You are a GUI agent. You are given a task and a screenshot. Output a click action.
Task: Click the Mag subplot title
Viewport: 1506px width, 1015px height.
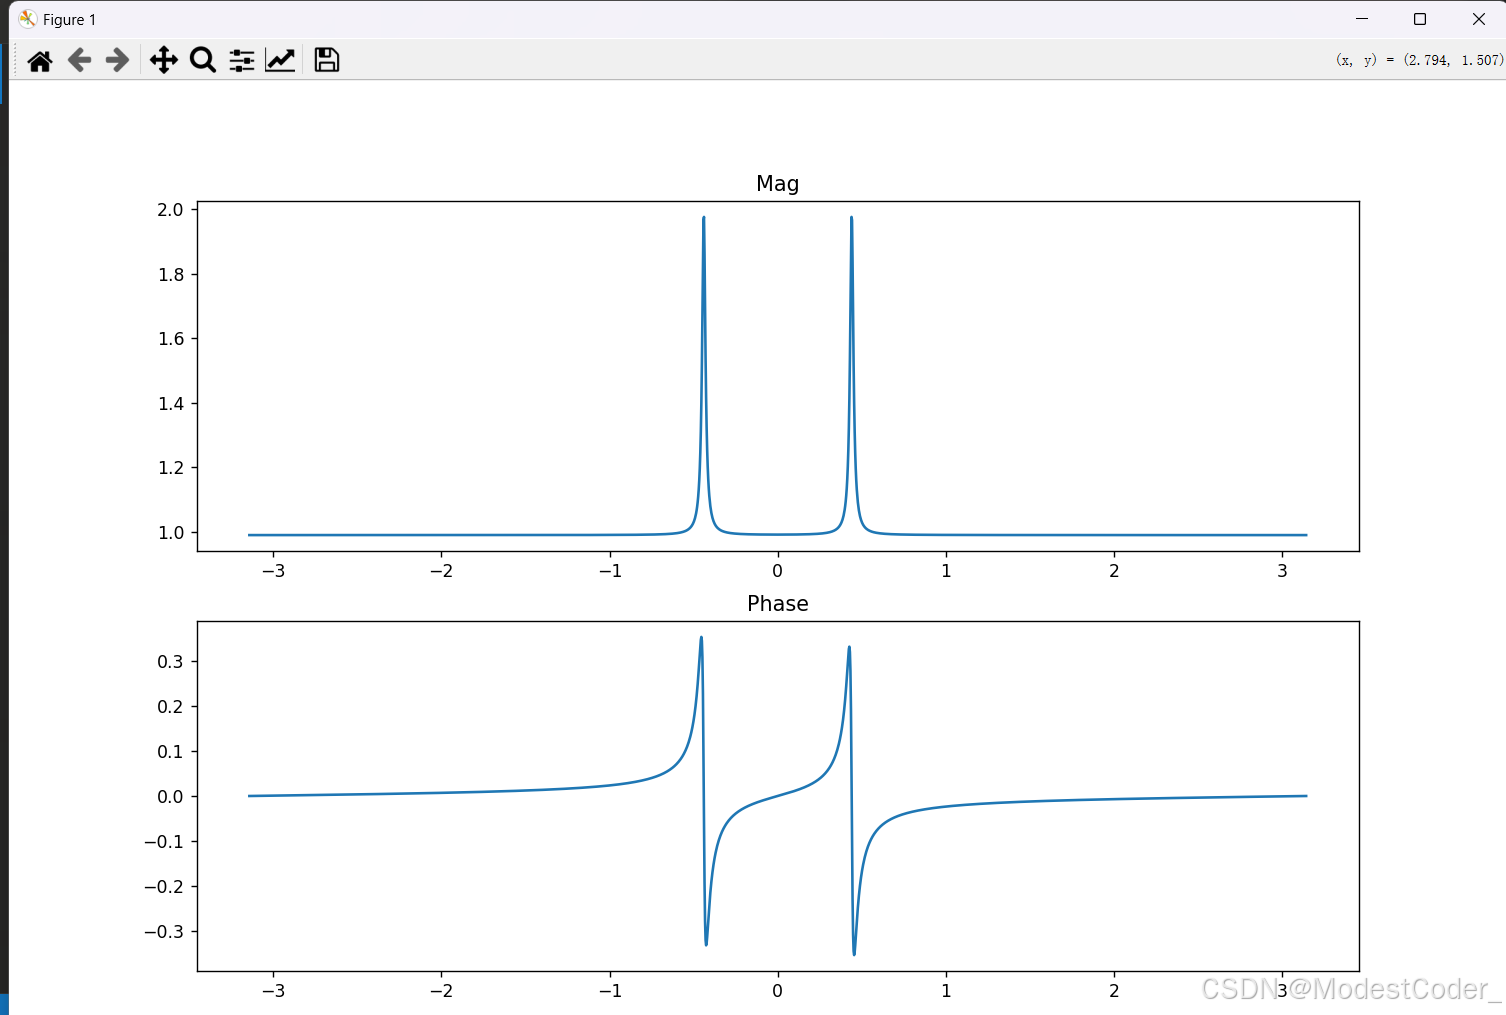(778, 183)
